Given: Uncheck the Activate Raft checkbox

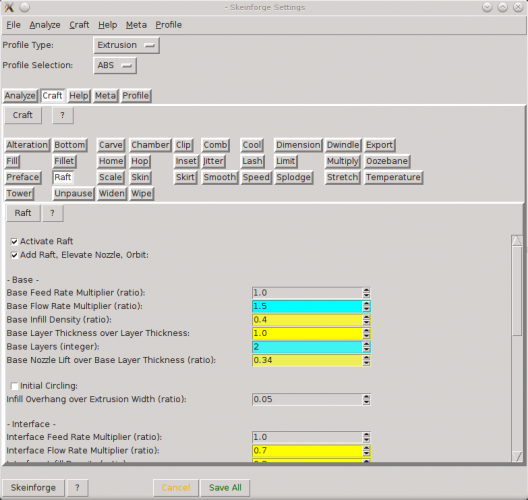Looking at the screenshot, I should (x=14, y=242).
